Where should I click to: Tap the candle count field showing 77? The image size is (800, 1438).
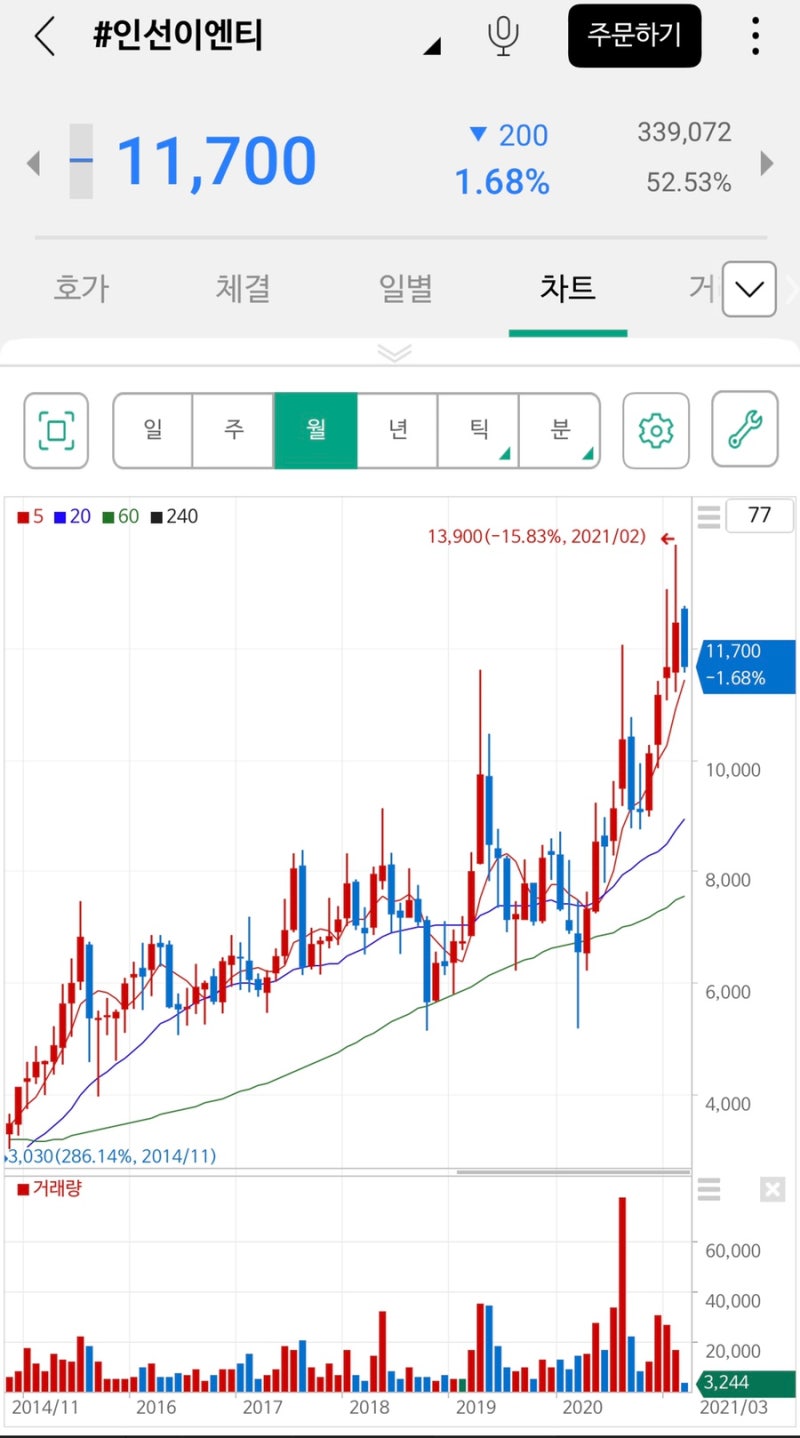point(760,515)
